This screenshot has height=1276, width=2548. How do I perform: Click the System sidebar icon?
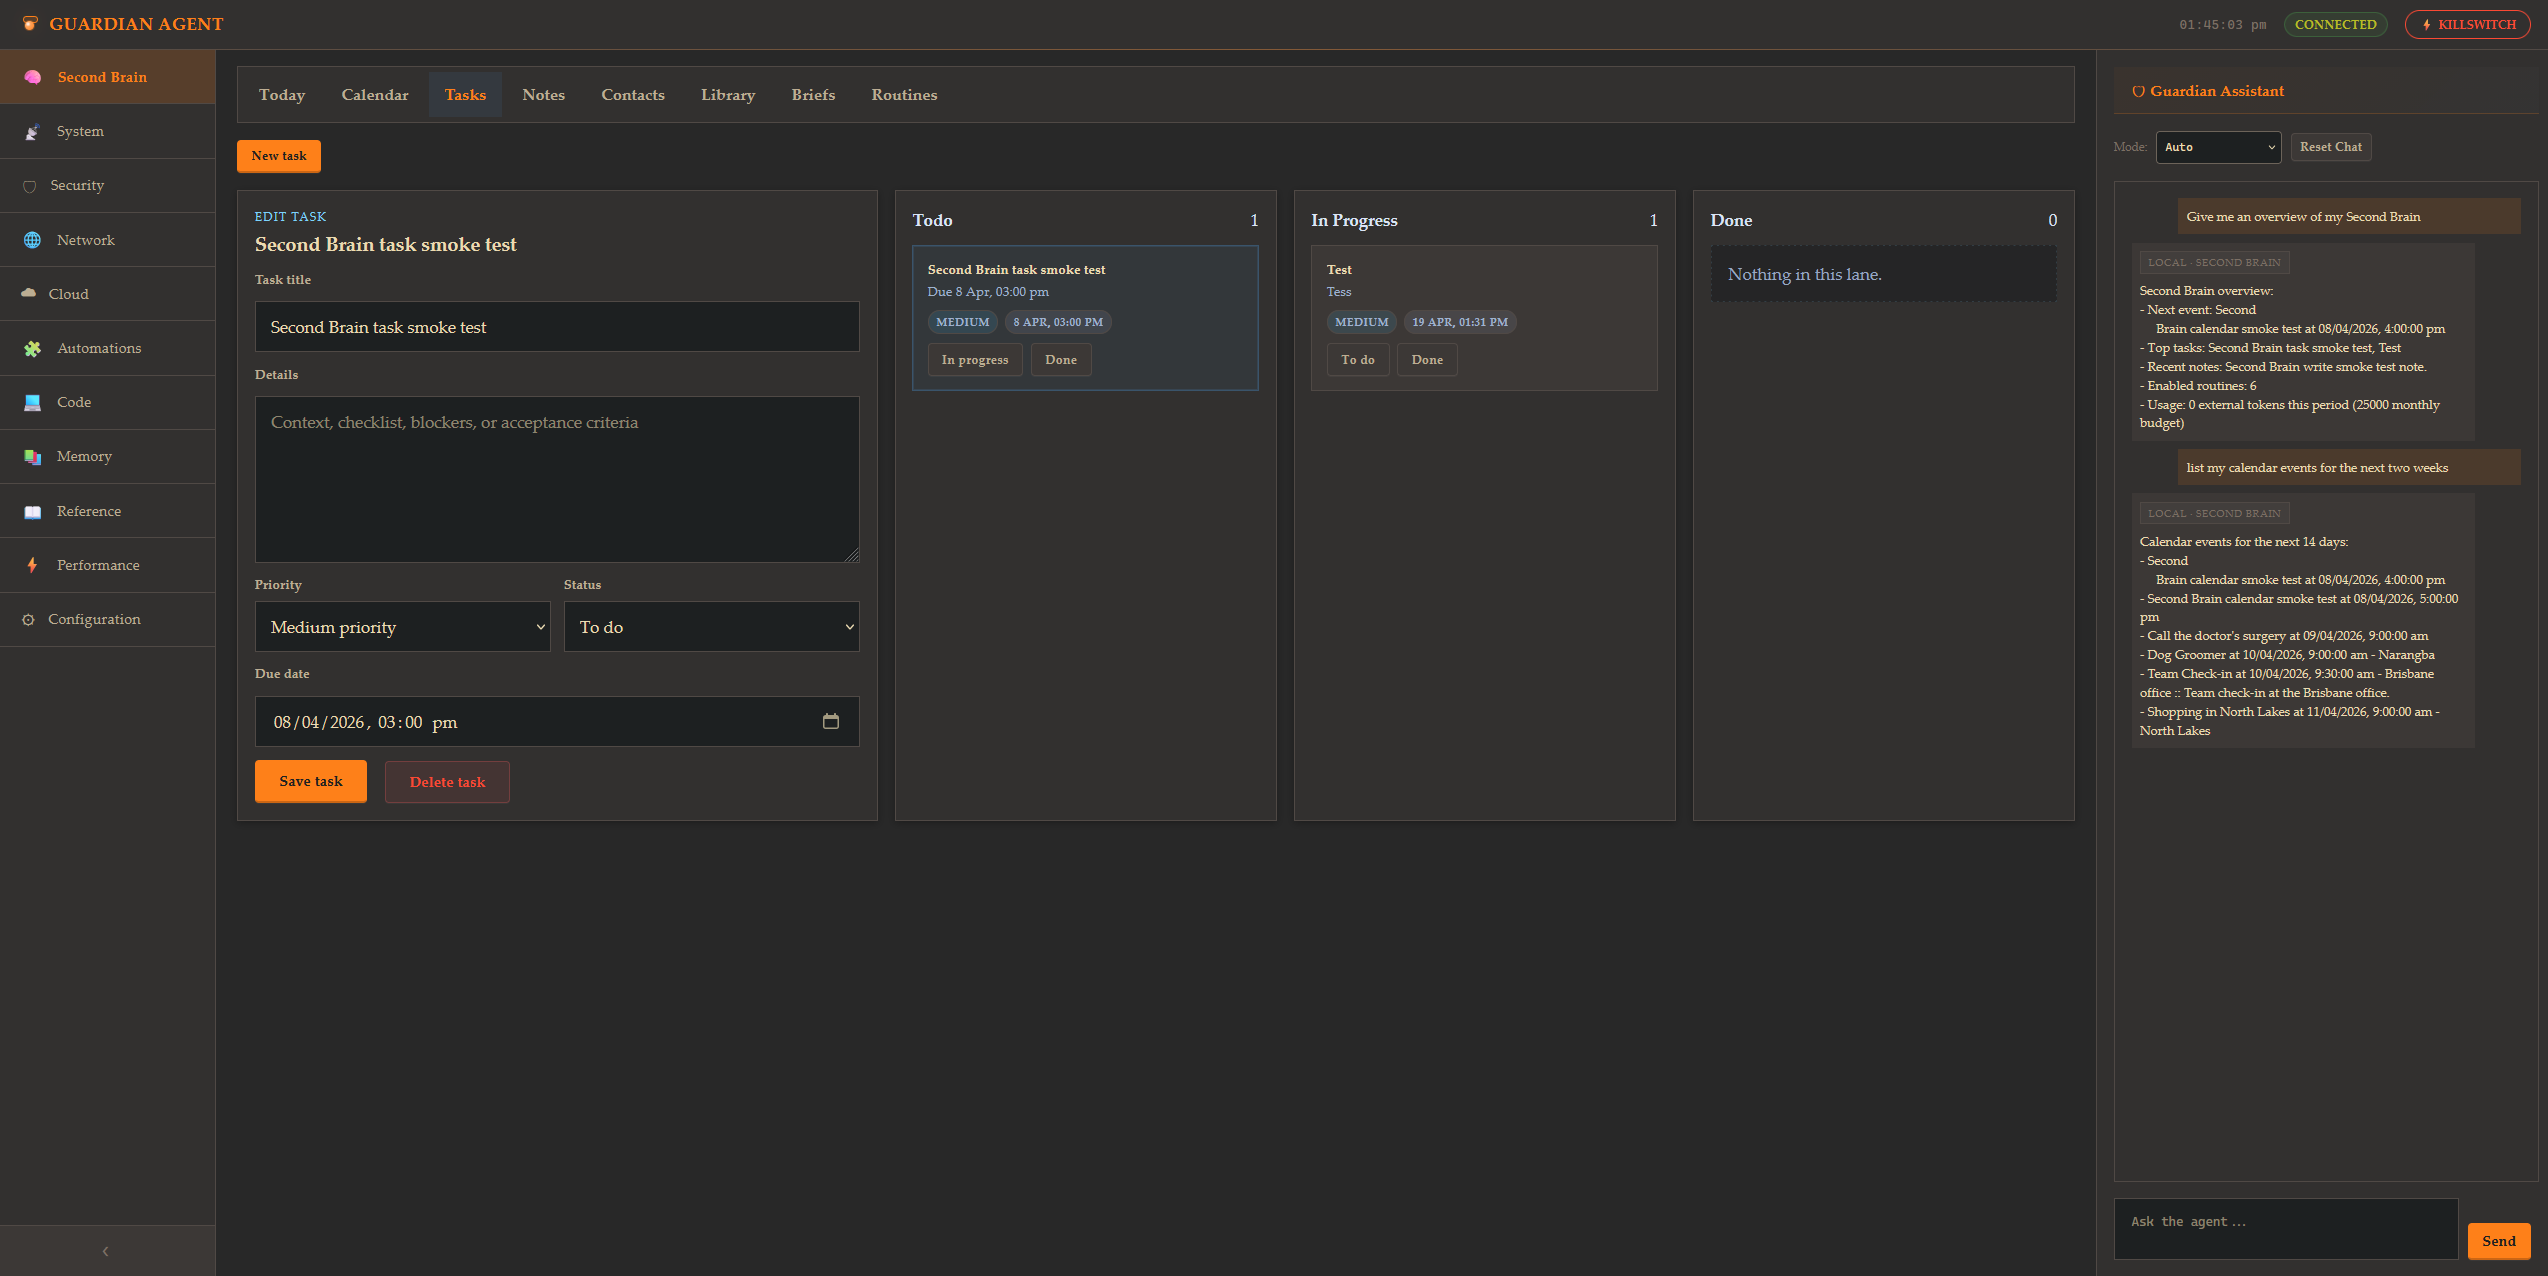[32, 132]
